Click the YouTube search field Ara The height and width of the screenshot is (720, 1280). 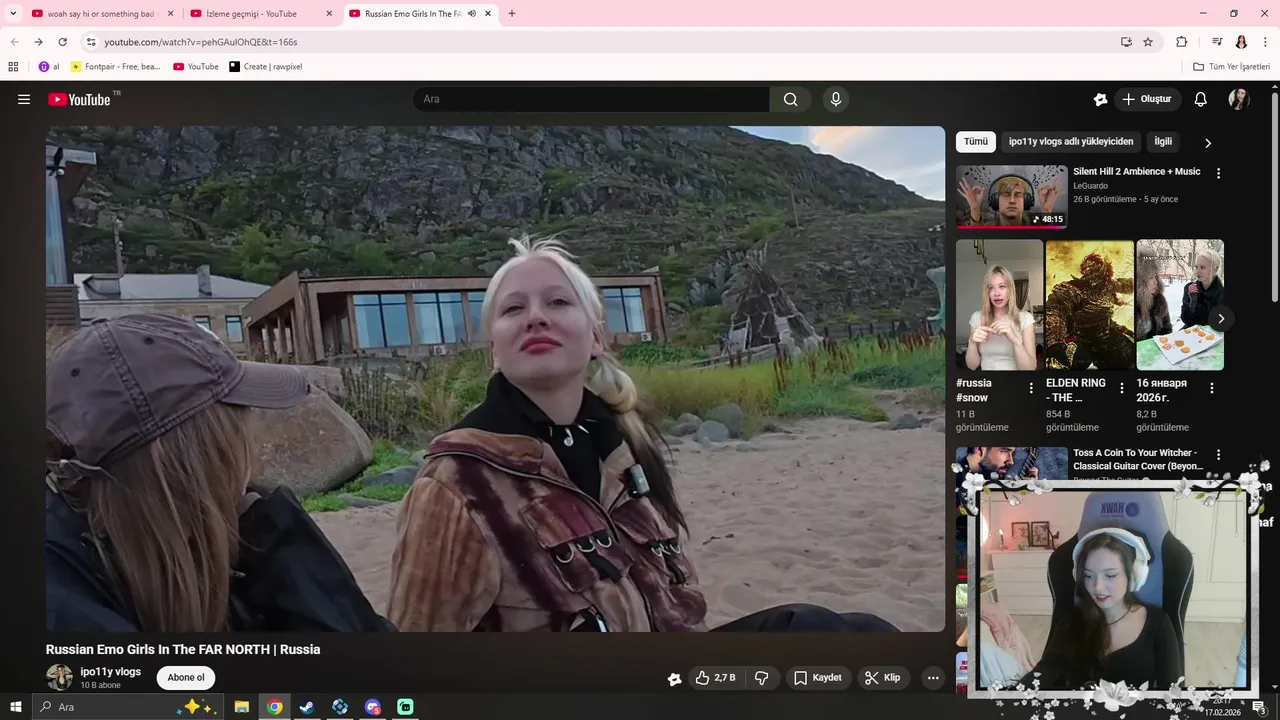[591, 99]
